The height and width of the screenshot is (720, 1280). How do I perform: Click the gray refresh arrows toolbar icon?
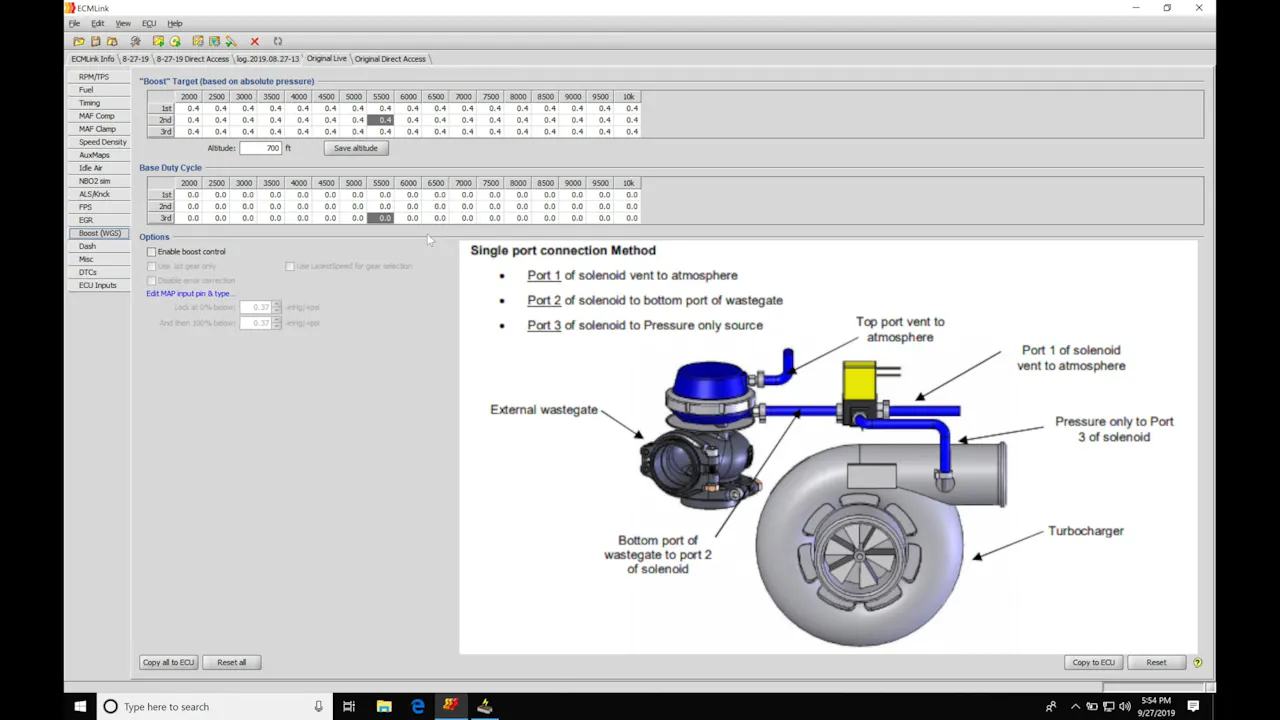[278, 41]
